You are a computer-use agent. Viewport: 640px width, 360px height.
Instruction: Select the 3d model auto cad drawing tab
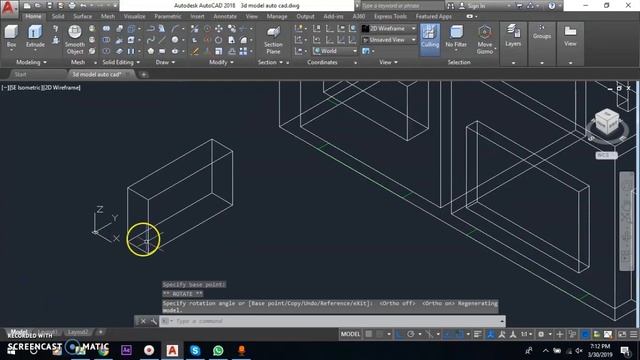click(96, 74)
